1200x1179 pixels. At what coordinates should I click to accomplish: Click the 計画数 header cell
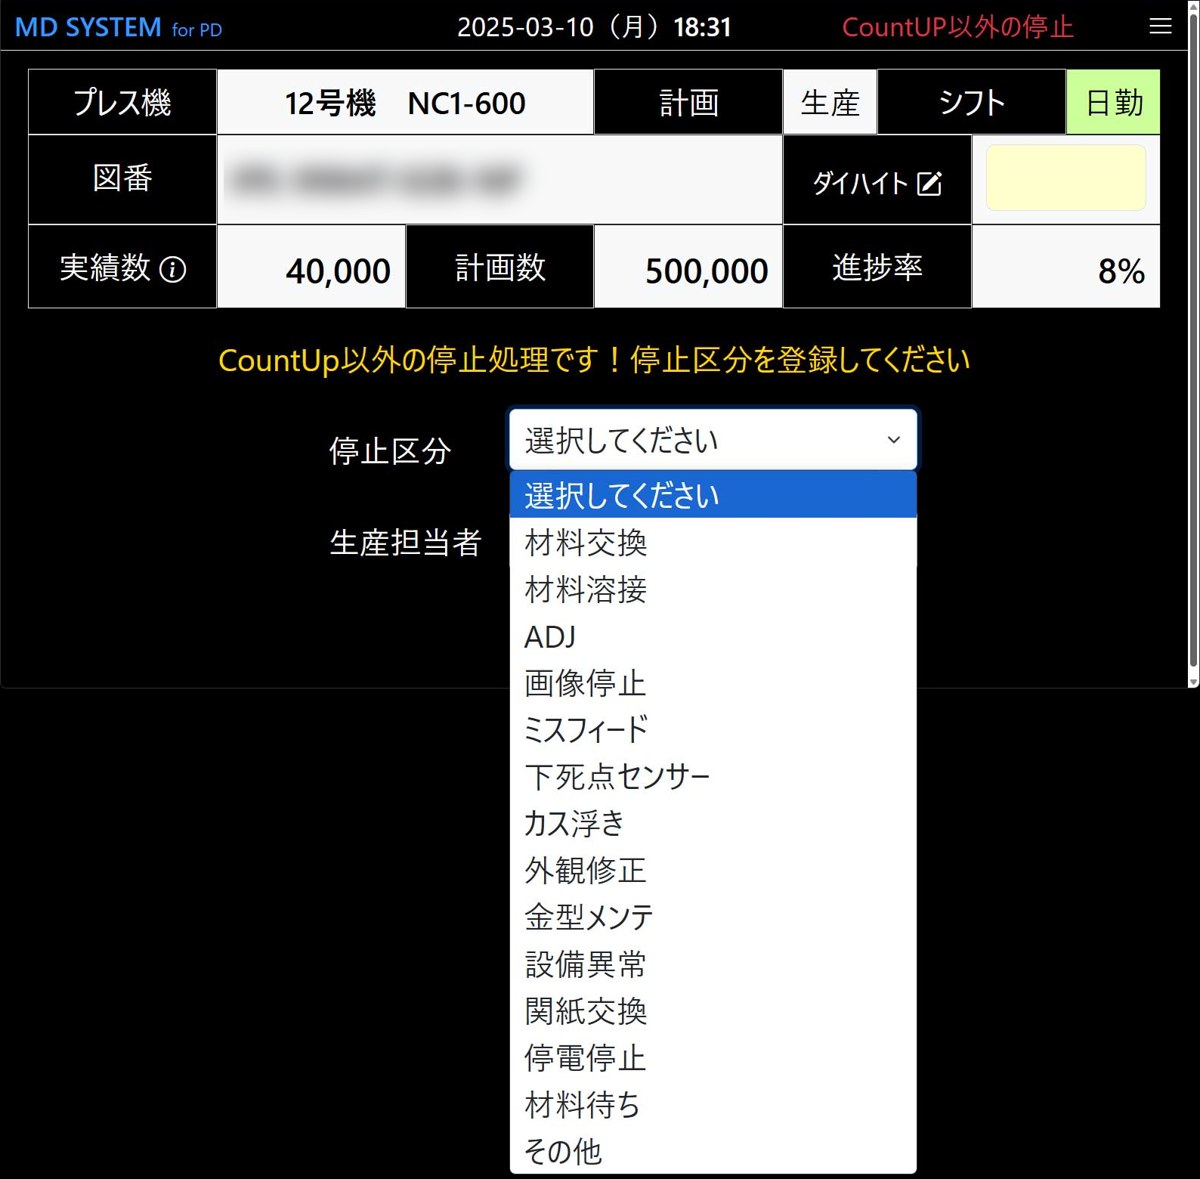tap(500, 267)
